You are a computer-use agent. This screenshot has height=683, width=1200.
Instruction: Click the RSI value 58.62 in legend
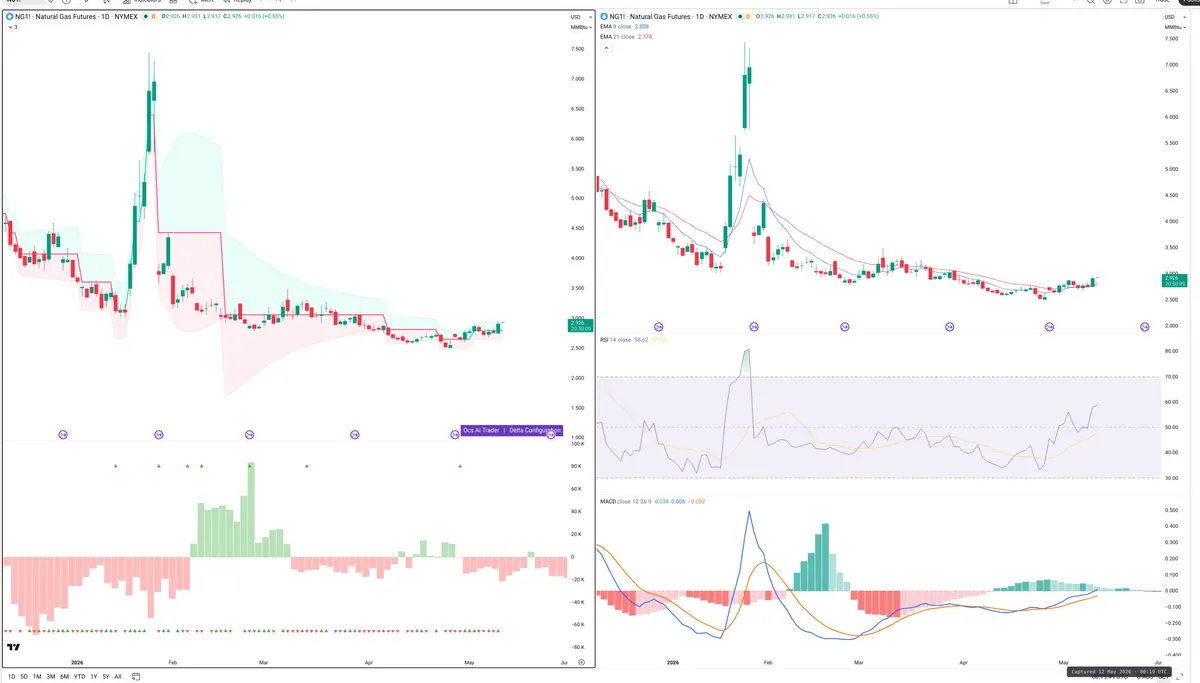(642, 340)
